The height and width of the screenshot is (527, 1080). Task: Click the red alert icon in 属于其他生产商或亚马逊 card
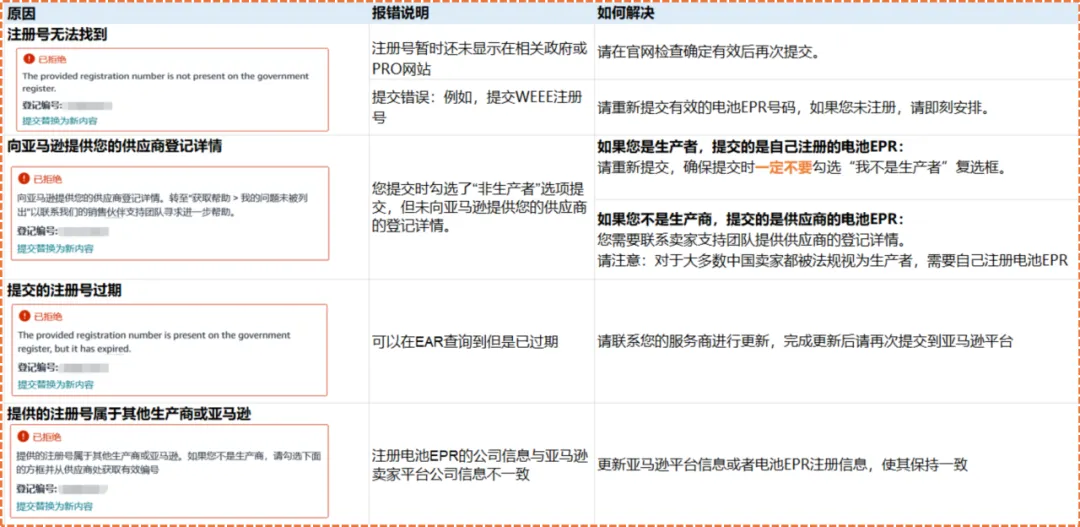pos(23,437)
